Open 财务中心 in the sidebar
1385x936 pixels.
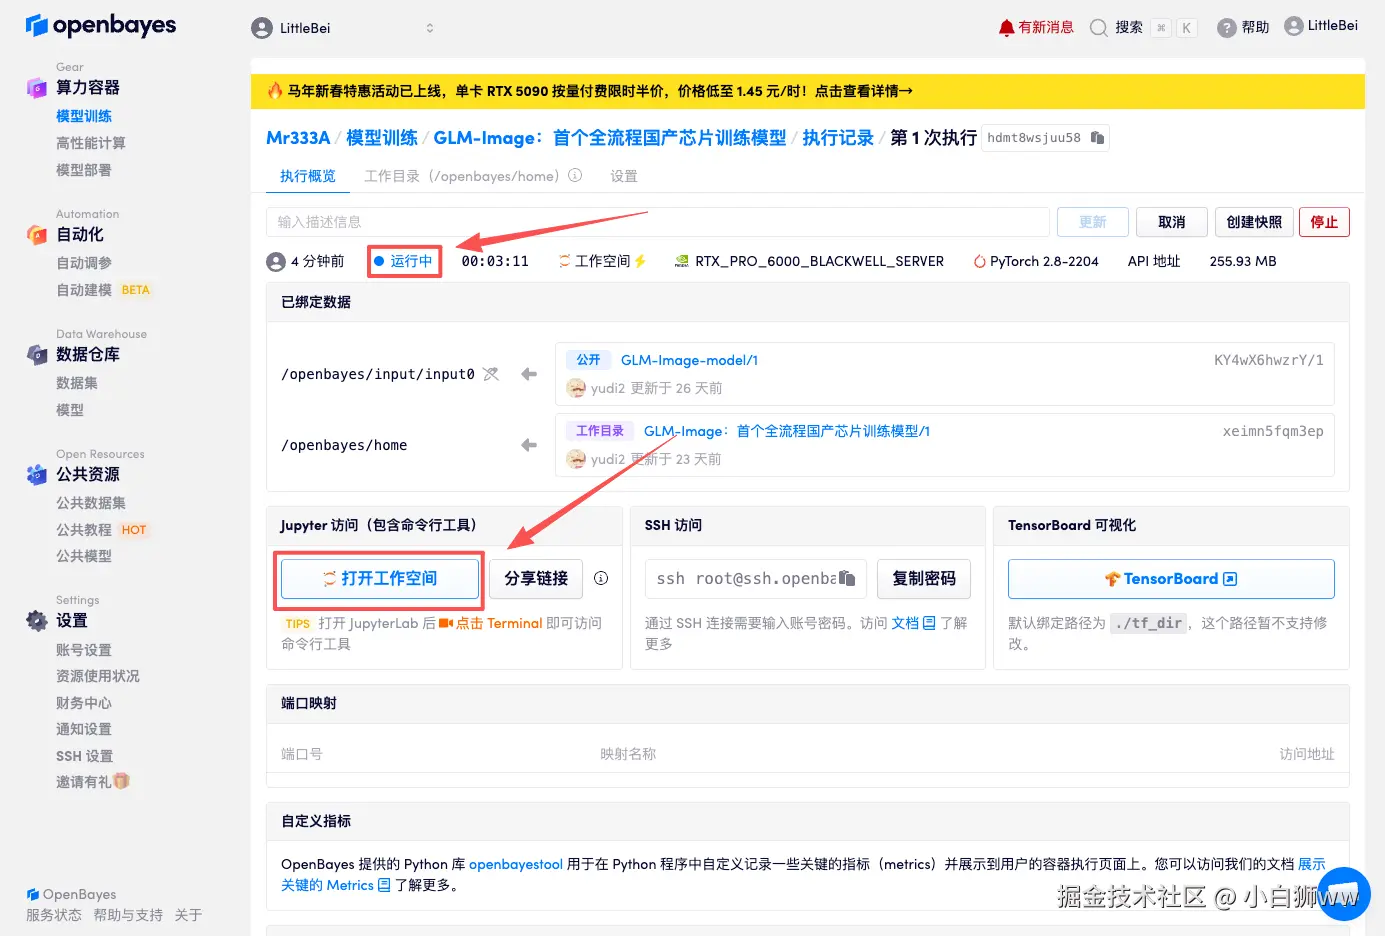point(84,703)
